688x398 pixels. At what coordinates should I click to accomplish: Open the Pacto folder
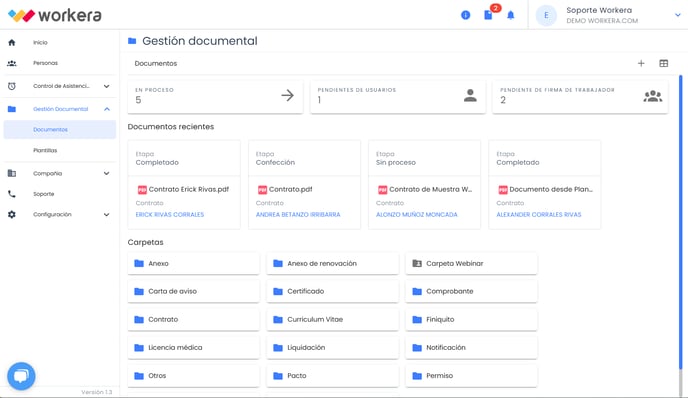(x=333, y=376)
